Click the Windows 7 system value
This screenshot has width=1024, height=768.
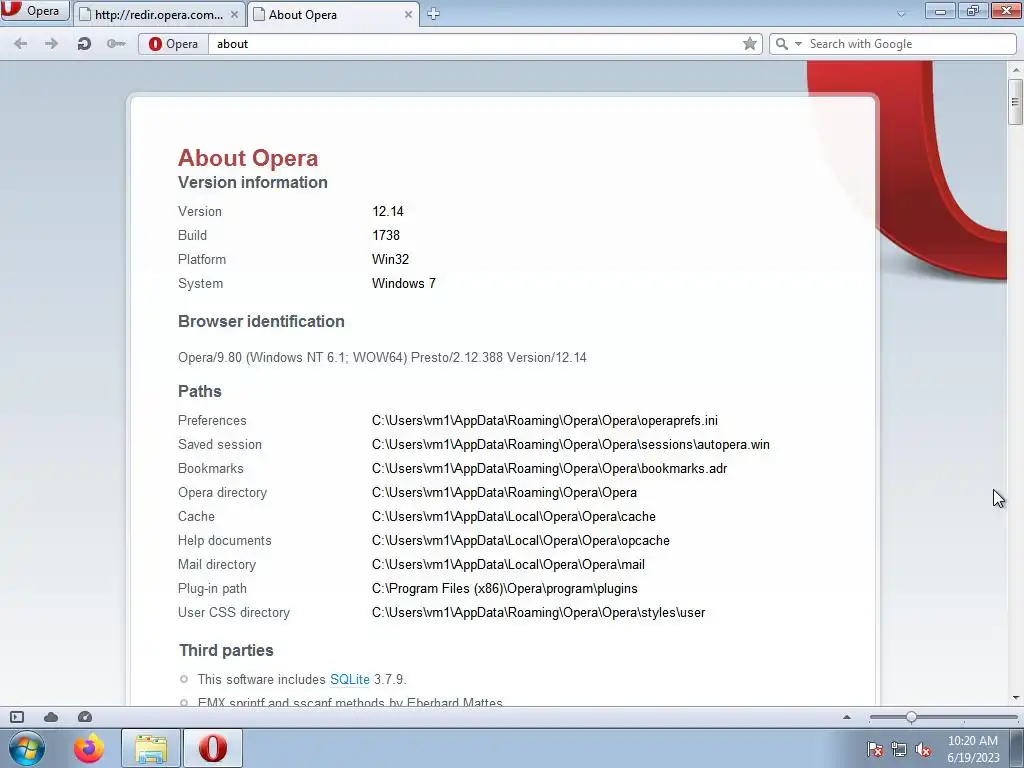click(404, 283)
